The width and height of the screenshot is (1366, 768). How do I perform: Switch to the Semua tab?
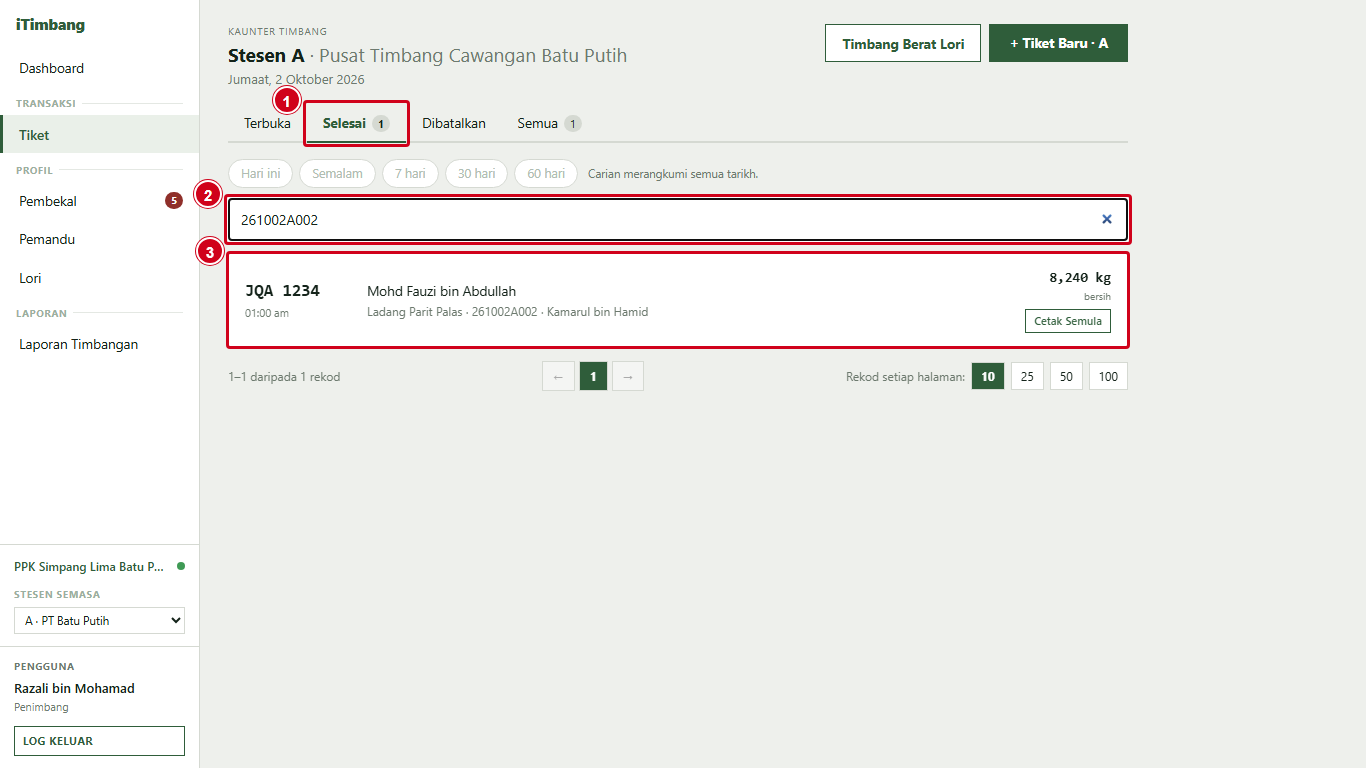coord(549,123)
